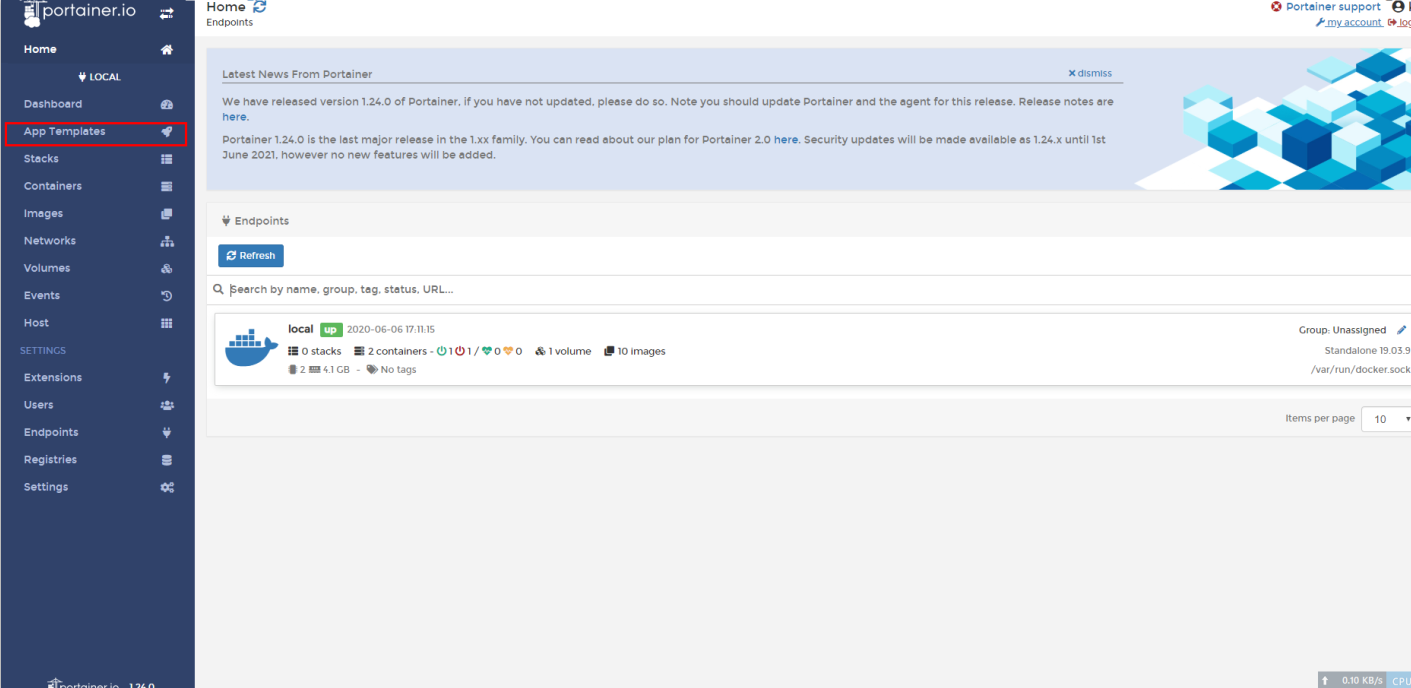This screenshot has height=688, width=1411.
Task: Click the '0 stacks' text
Action: (x=321, y=351)
